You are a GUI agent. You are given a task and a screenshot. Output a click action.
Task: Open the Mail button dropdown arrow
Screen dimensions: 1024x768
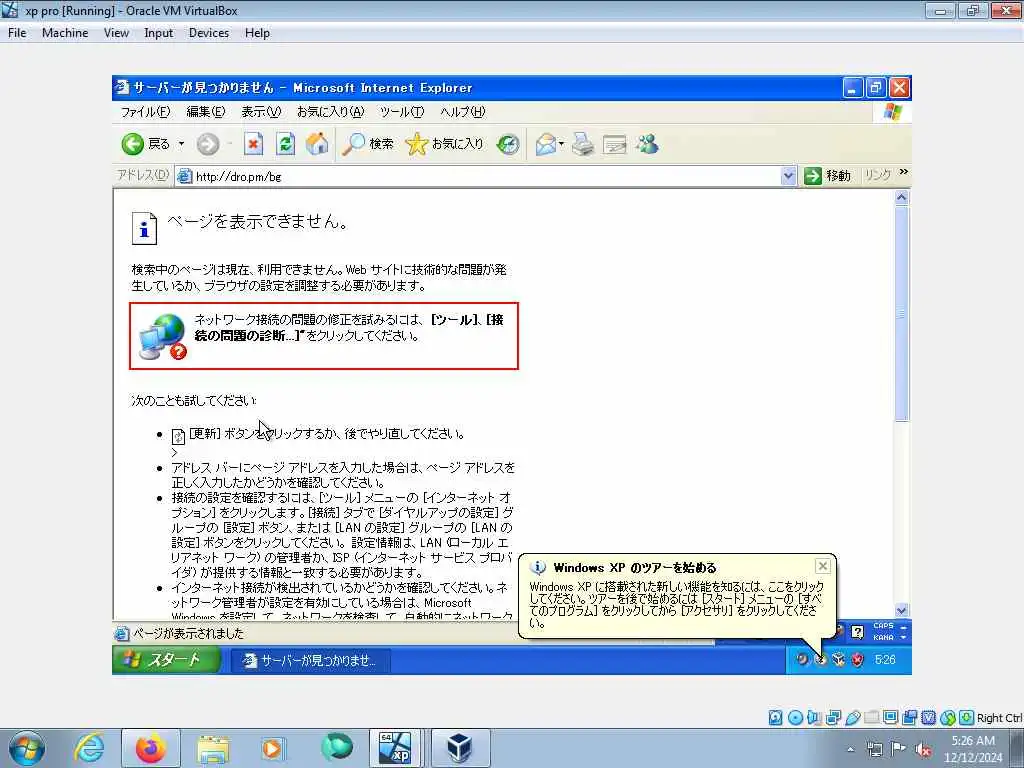(x=561, y=144)
